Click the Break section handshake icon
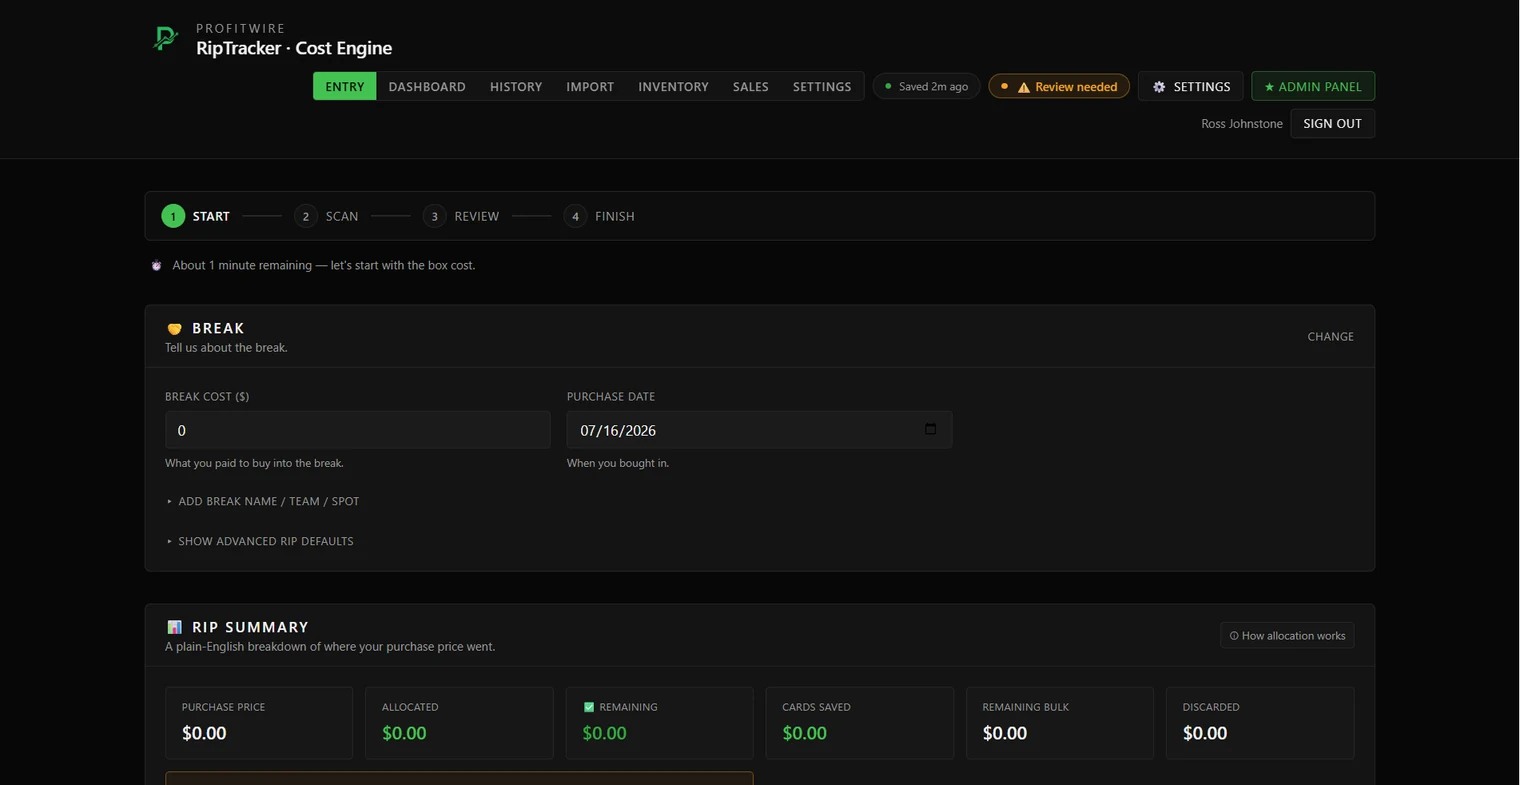Viewport: 1520px width, 785px height. point(174,328)
